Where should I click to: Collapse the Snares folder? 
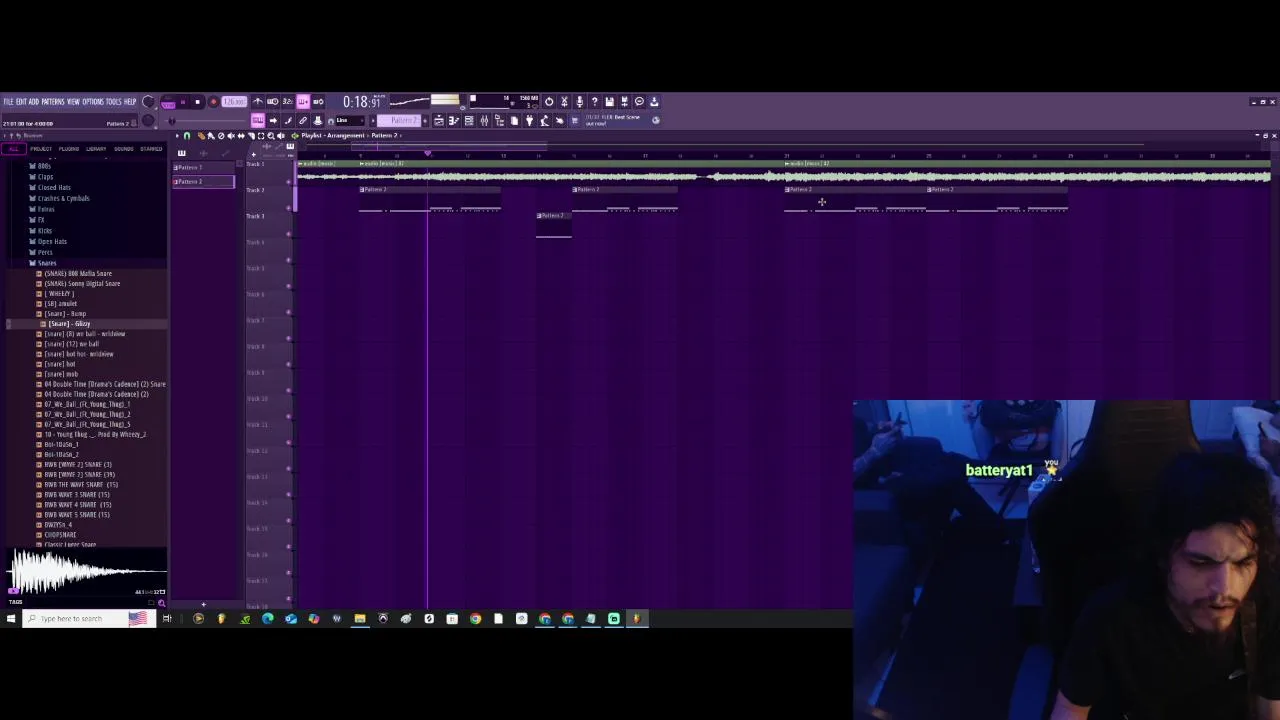pyautogui.click(x=47, y=263)
